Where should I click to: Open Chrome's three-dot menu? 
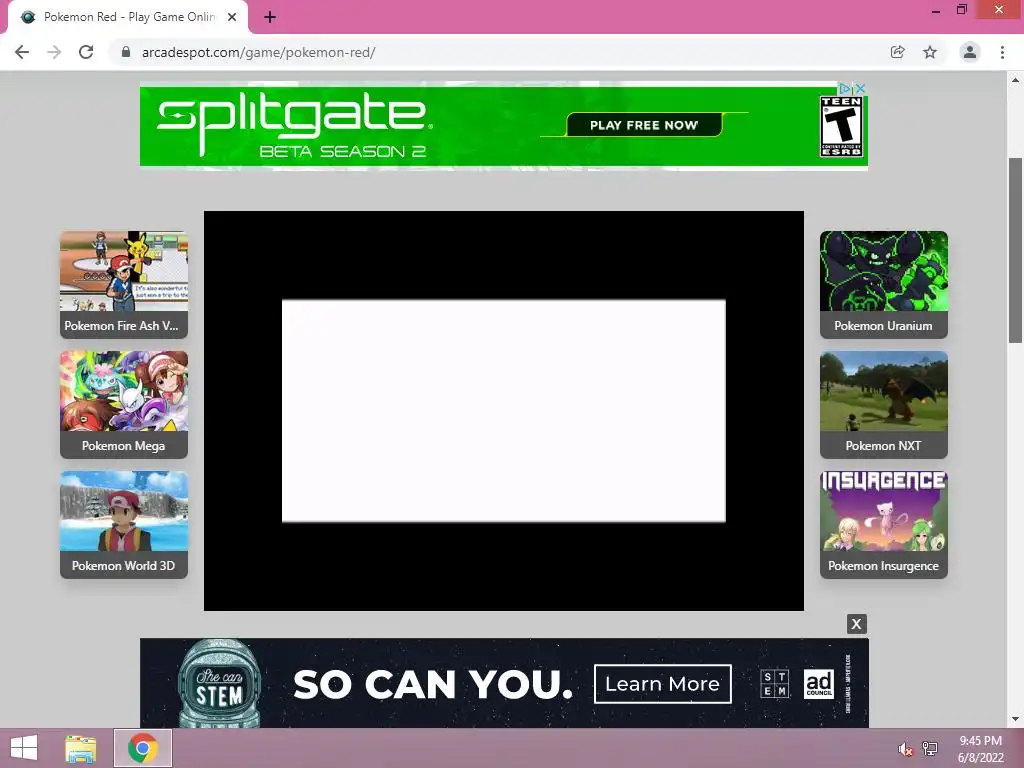[x=1002, y=52]
